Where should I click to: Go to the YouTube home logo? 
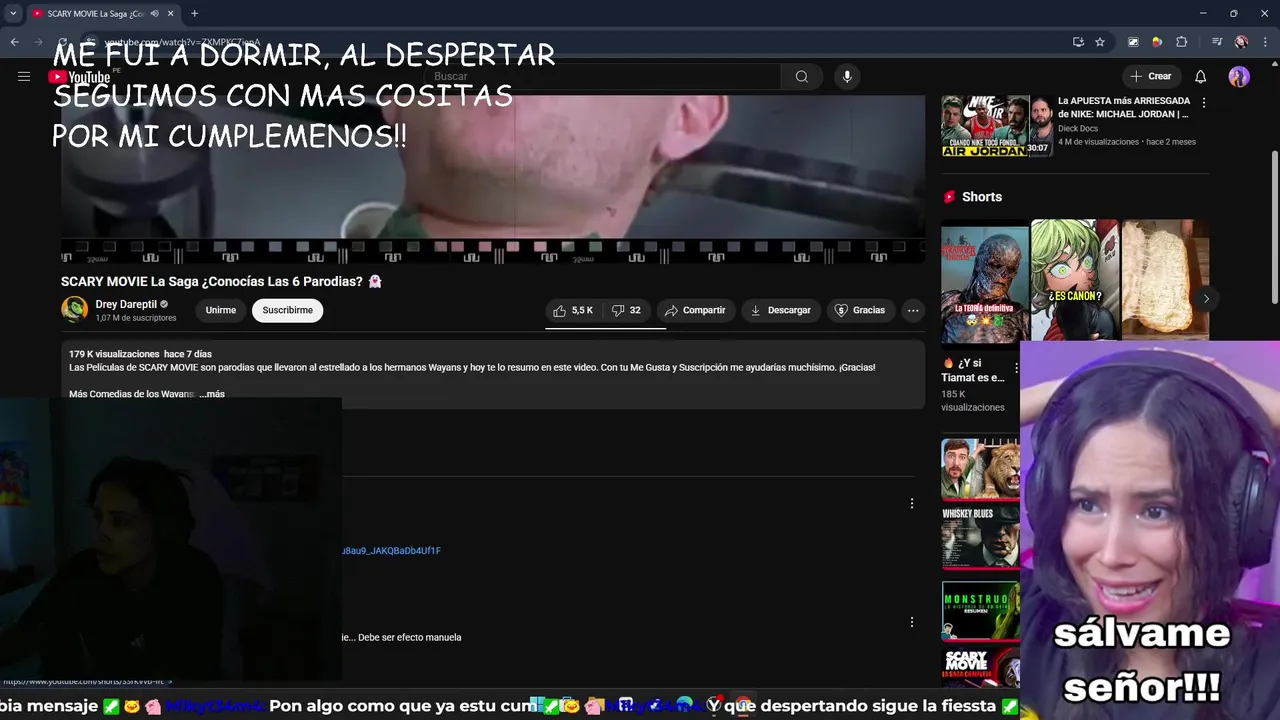[x=80, y=77]
